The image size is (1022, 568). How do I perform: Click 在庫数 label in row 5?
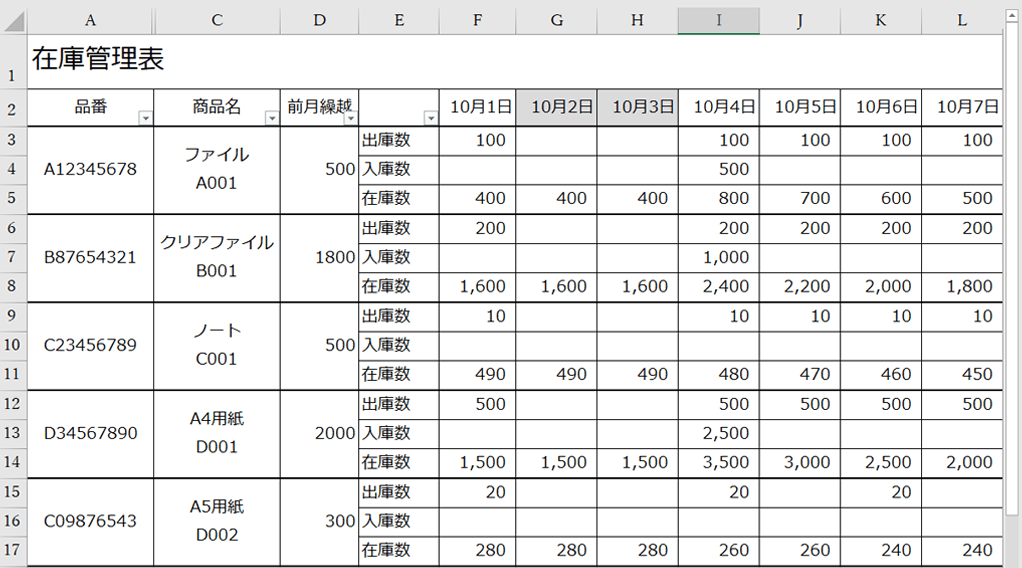399,199
